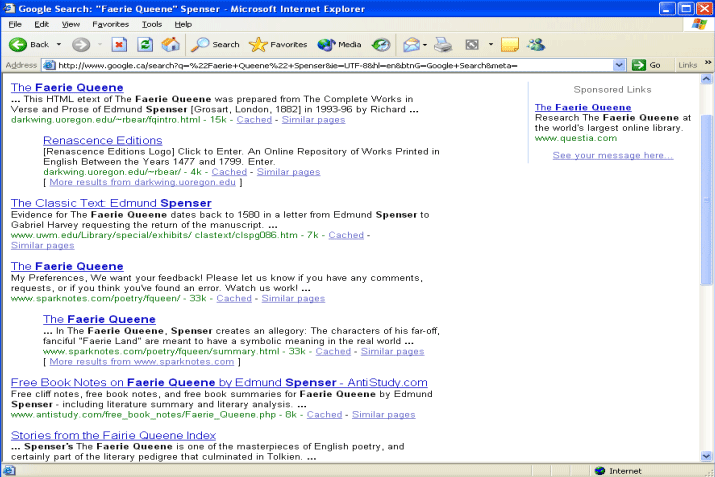Click the 'Sponsored Links' heading text
Screen dimensions: 715x477
pyautogui.click(x=612, y=90)
